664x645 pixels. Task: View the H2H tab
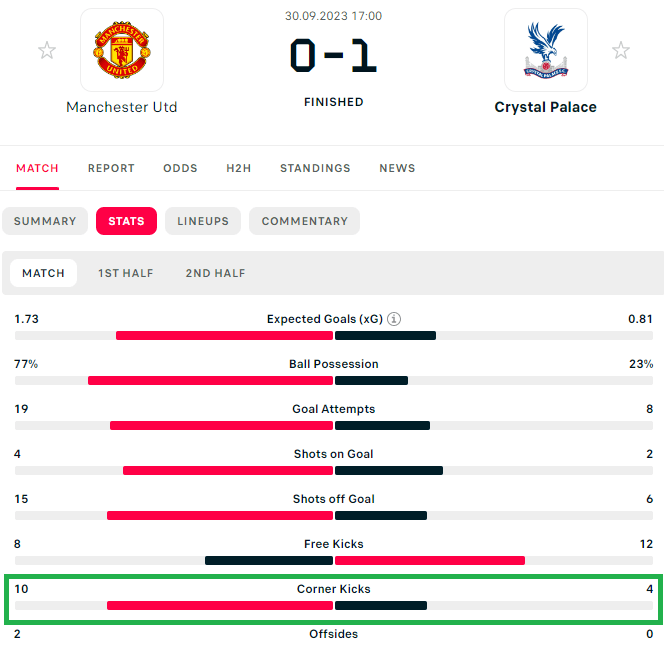click(239, 168)
